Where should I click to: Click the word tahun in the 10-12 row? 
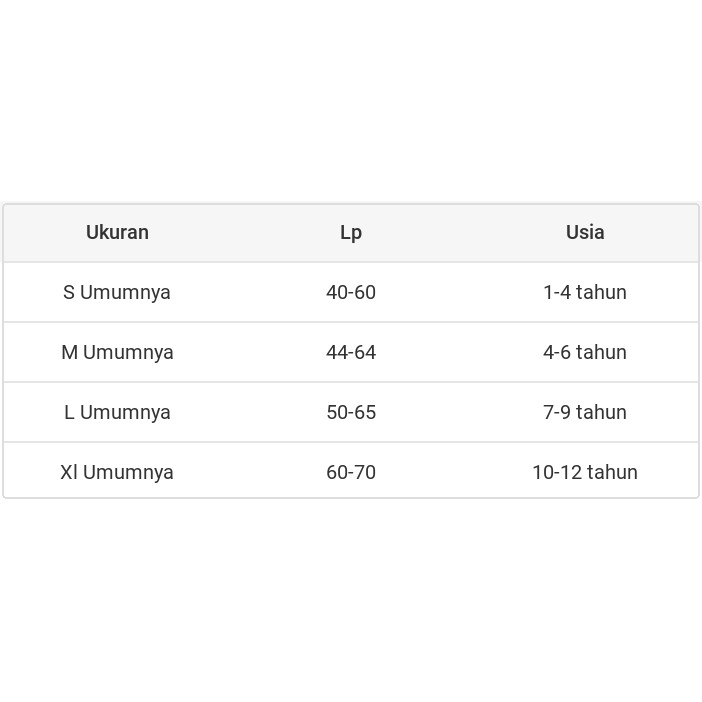[x=611, y=472]
